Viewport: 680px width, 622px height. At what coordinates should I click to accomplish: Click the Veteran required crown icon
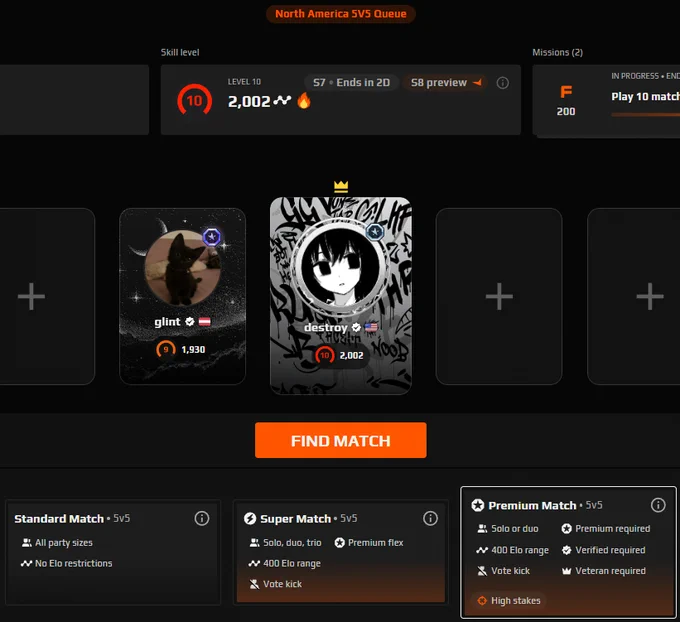[x=566, y=571]
